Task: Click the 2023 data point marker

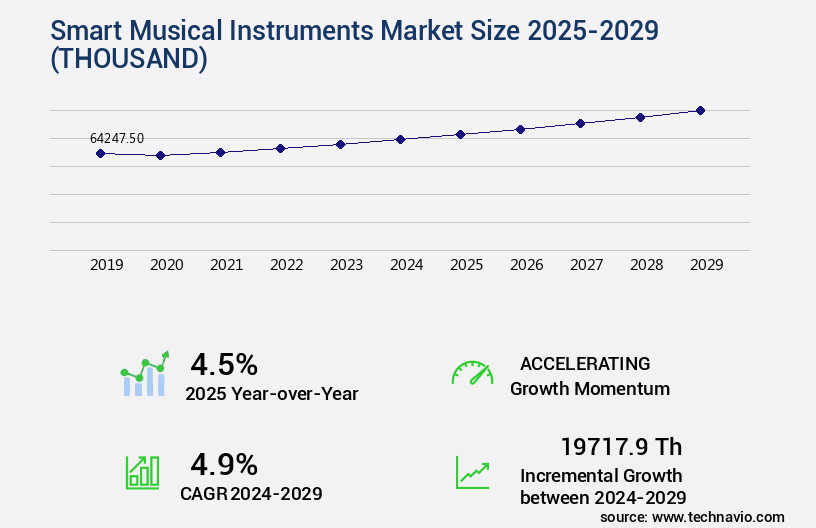Action: pyautogui.click(x=340, y=144)
